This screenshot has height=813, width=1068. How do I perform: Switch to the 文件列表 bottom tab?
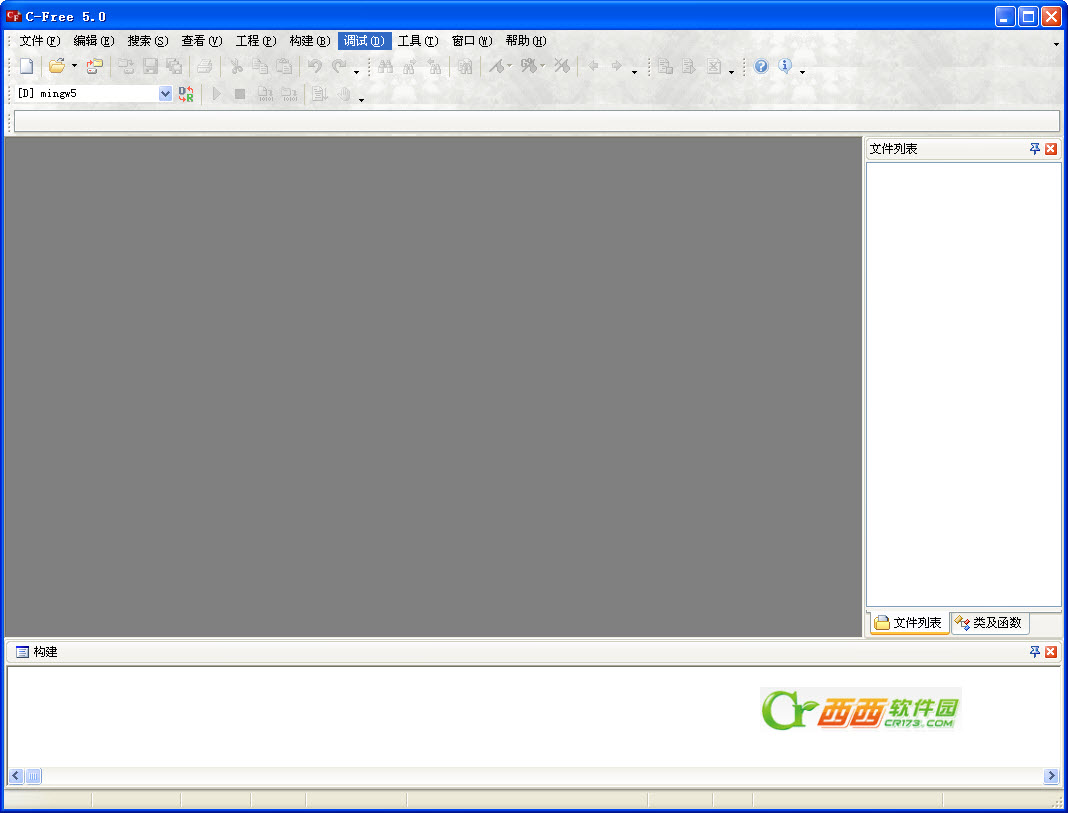click(x=909, y=623)
